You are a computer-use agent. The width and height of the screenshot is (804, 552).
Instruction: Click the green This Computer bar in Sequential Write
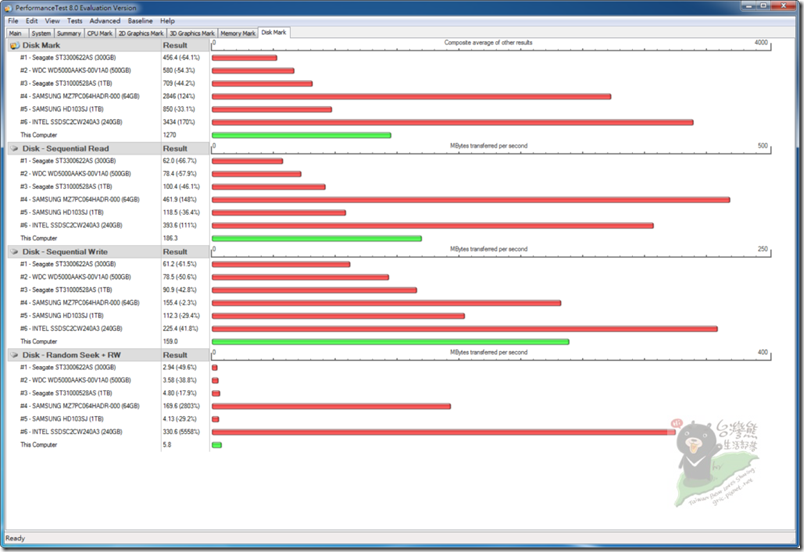point(391,342)
